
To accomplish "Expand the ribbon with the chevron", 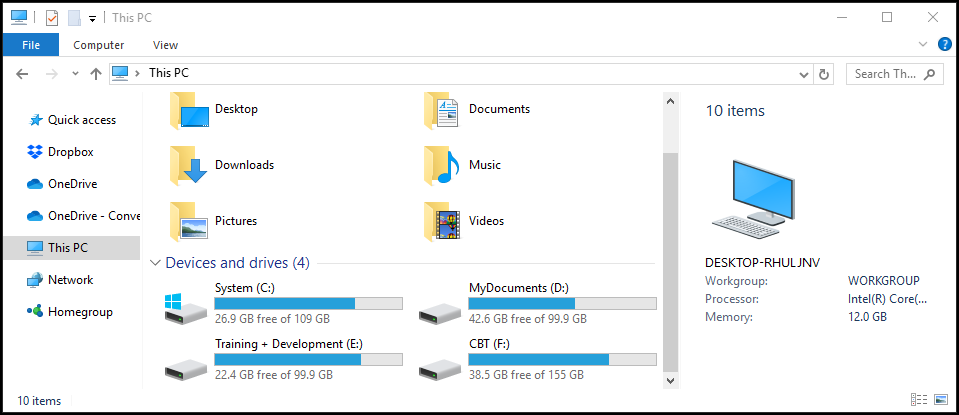I will tap(924, 45).
